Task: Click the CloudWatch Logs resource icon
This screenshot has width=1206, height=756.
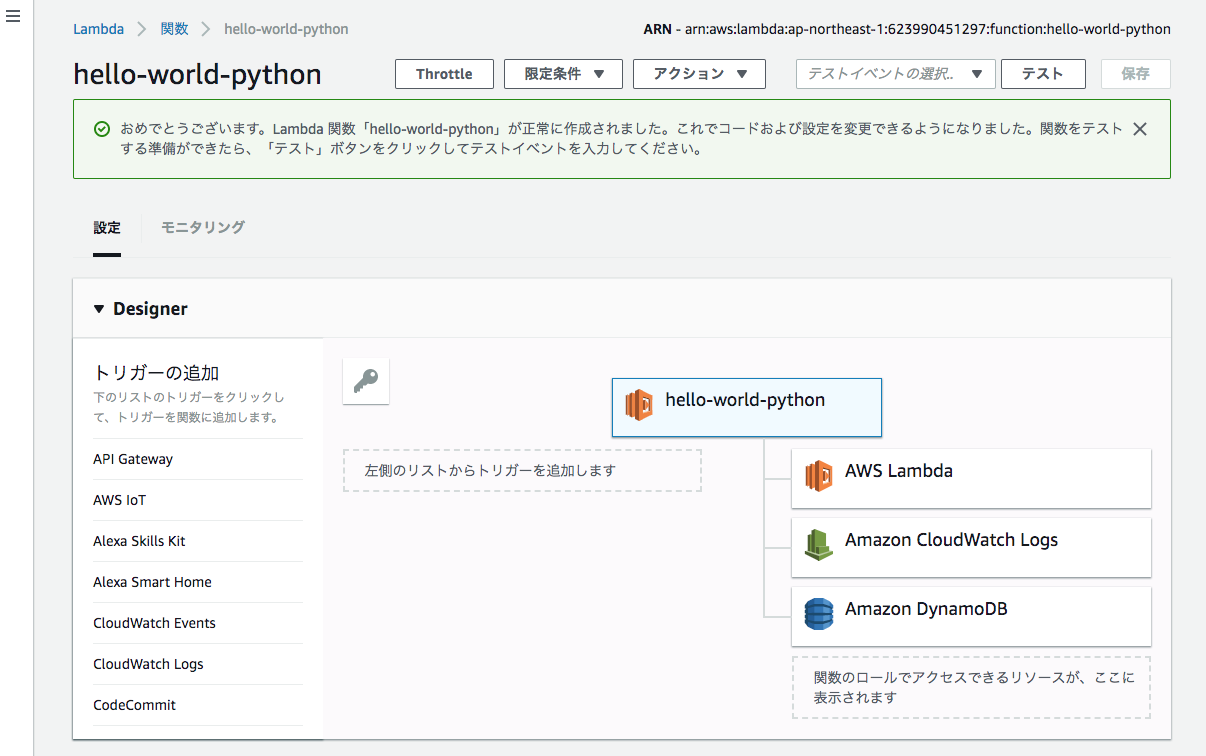Action: [819, 545]
